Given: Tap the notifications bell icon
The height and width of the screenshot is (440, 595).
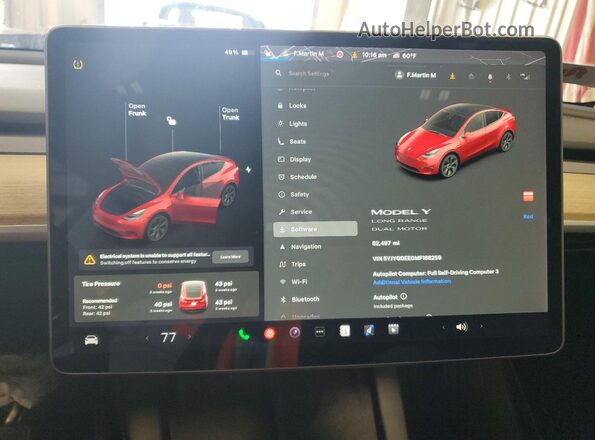Looking at the screenshot, I should click(490, 77).
